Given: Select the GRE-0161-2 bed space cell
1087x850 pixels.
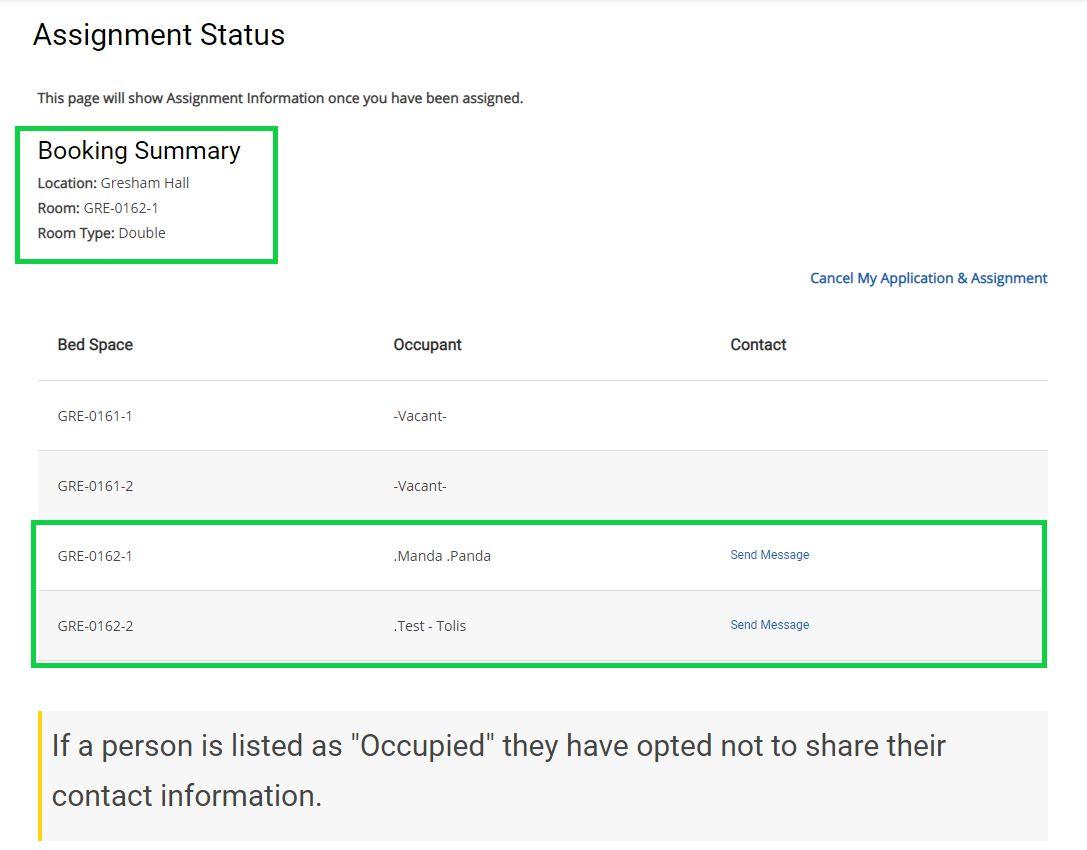Looking at the screenshot, I should [x=95, y=486].
